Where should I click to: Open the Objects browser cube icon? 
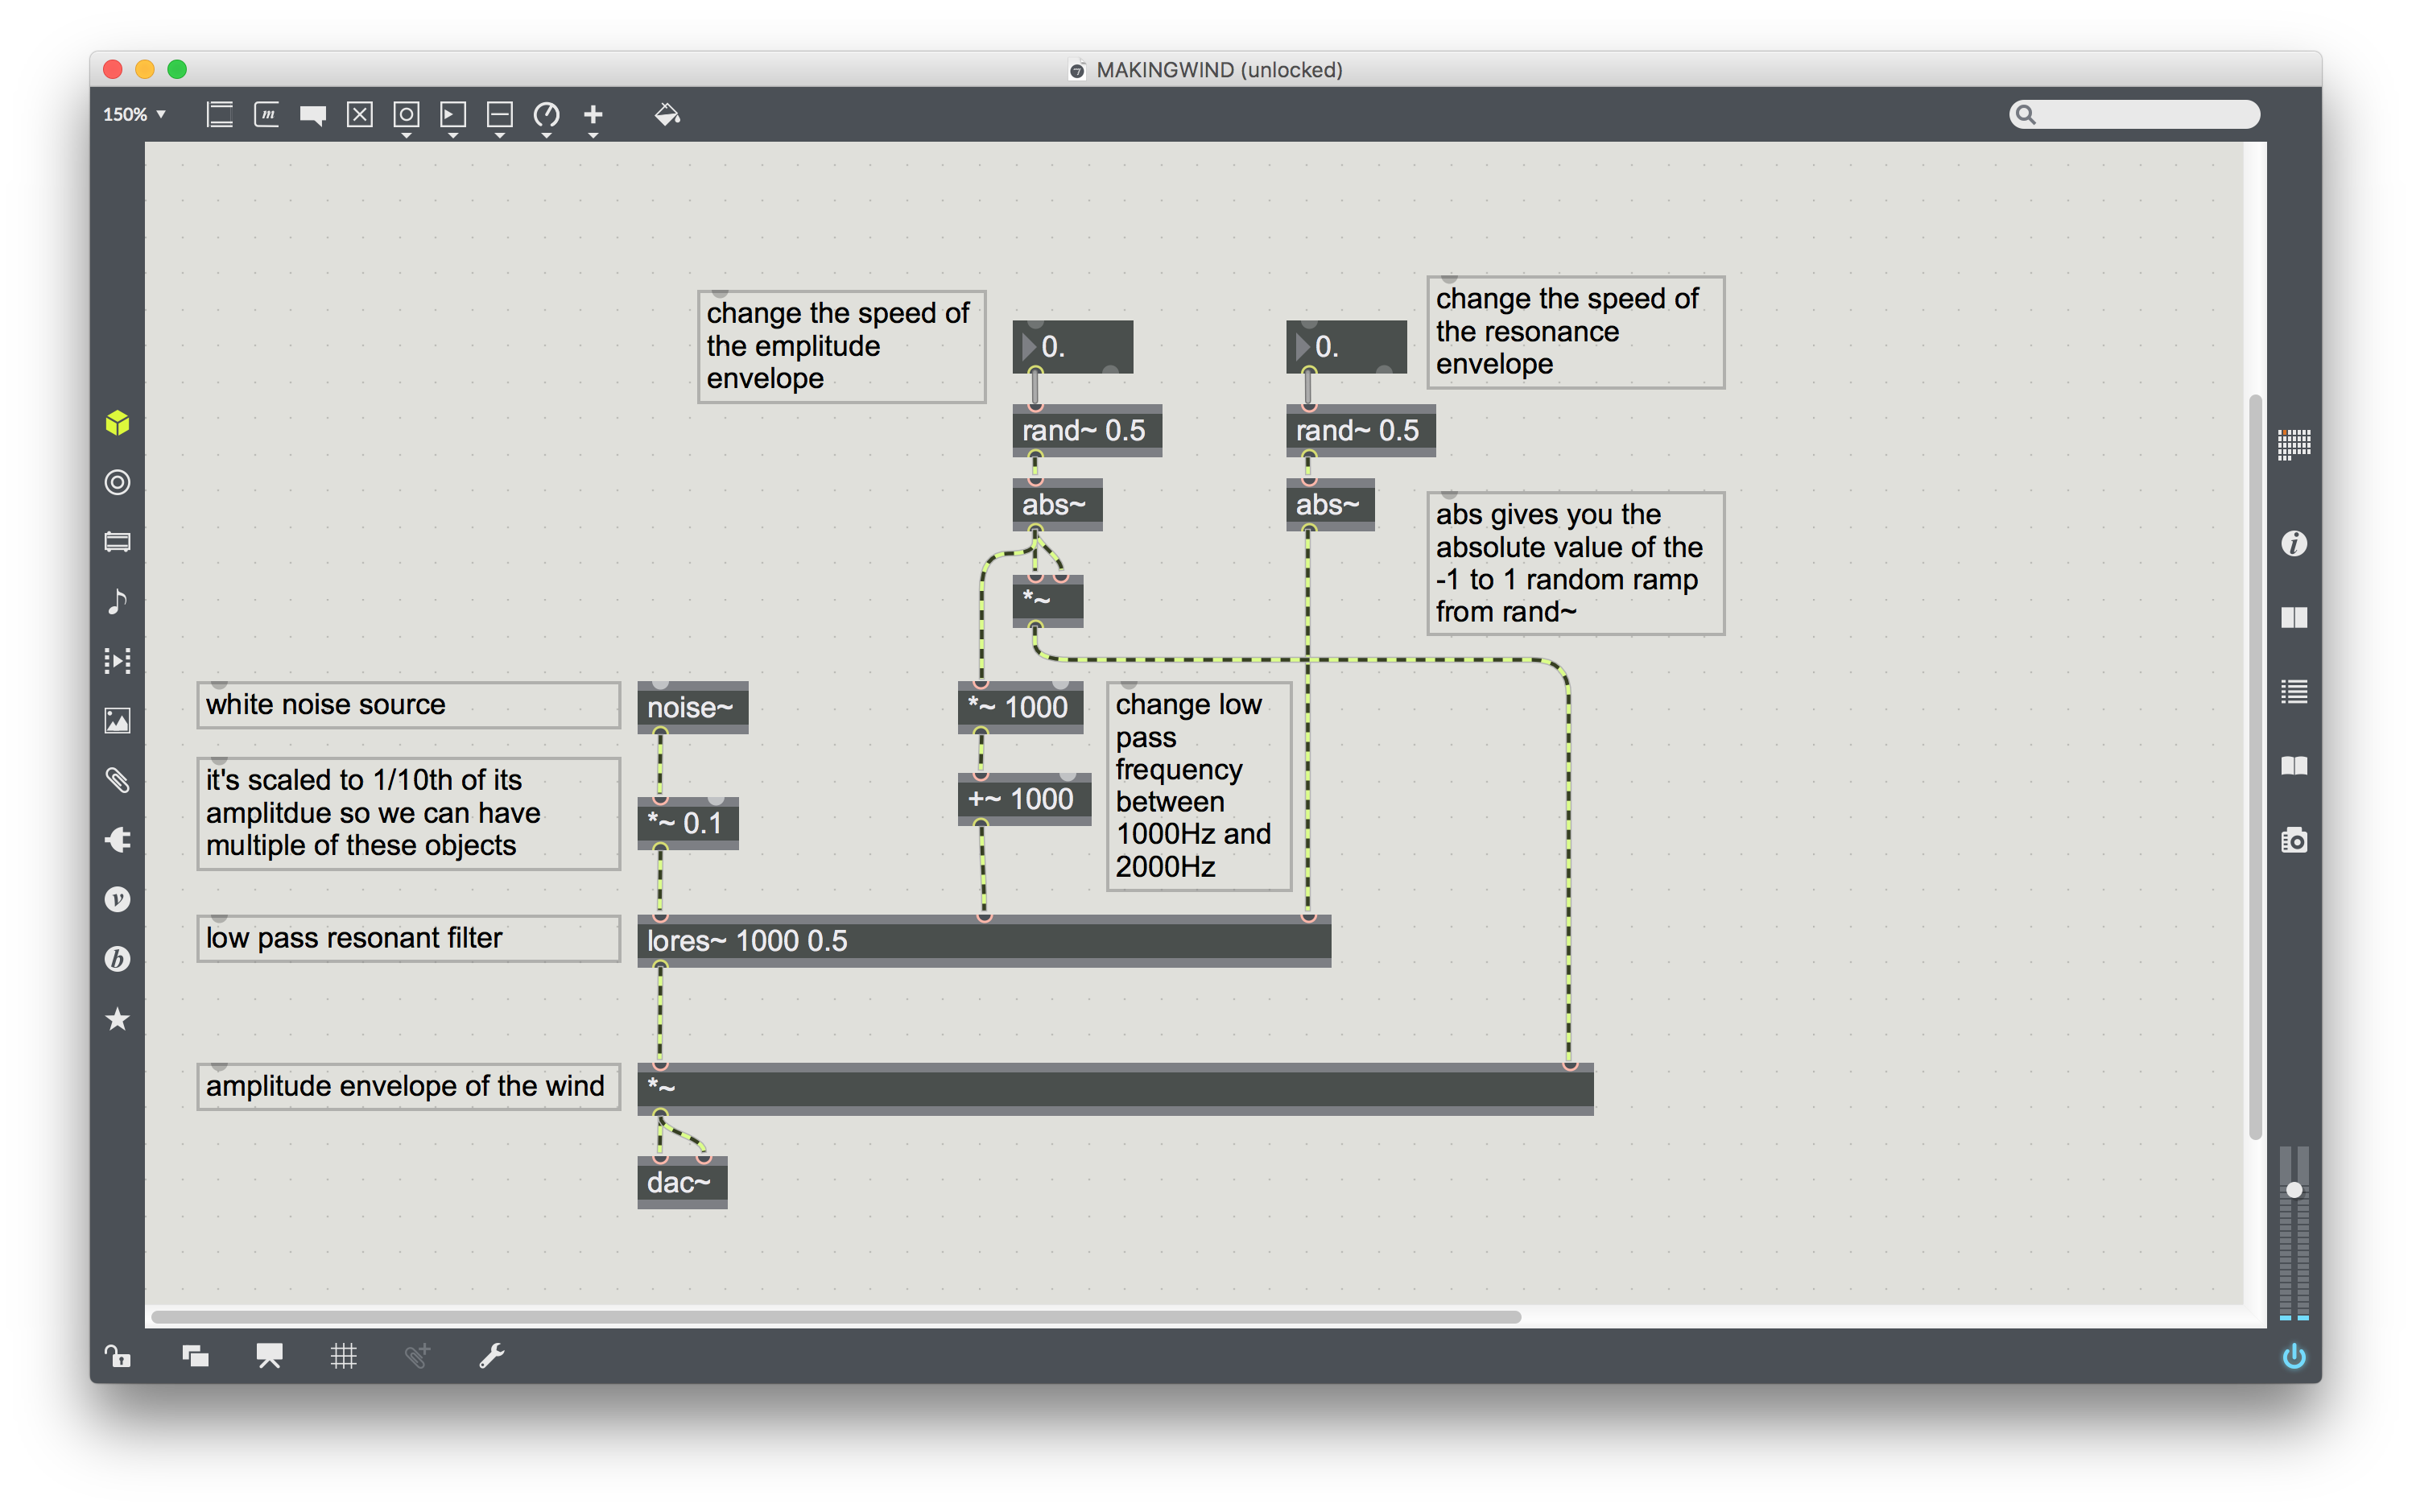(x=117, y=423)
